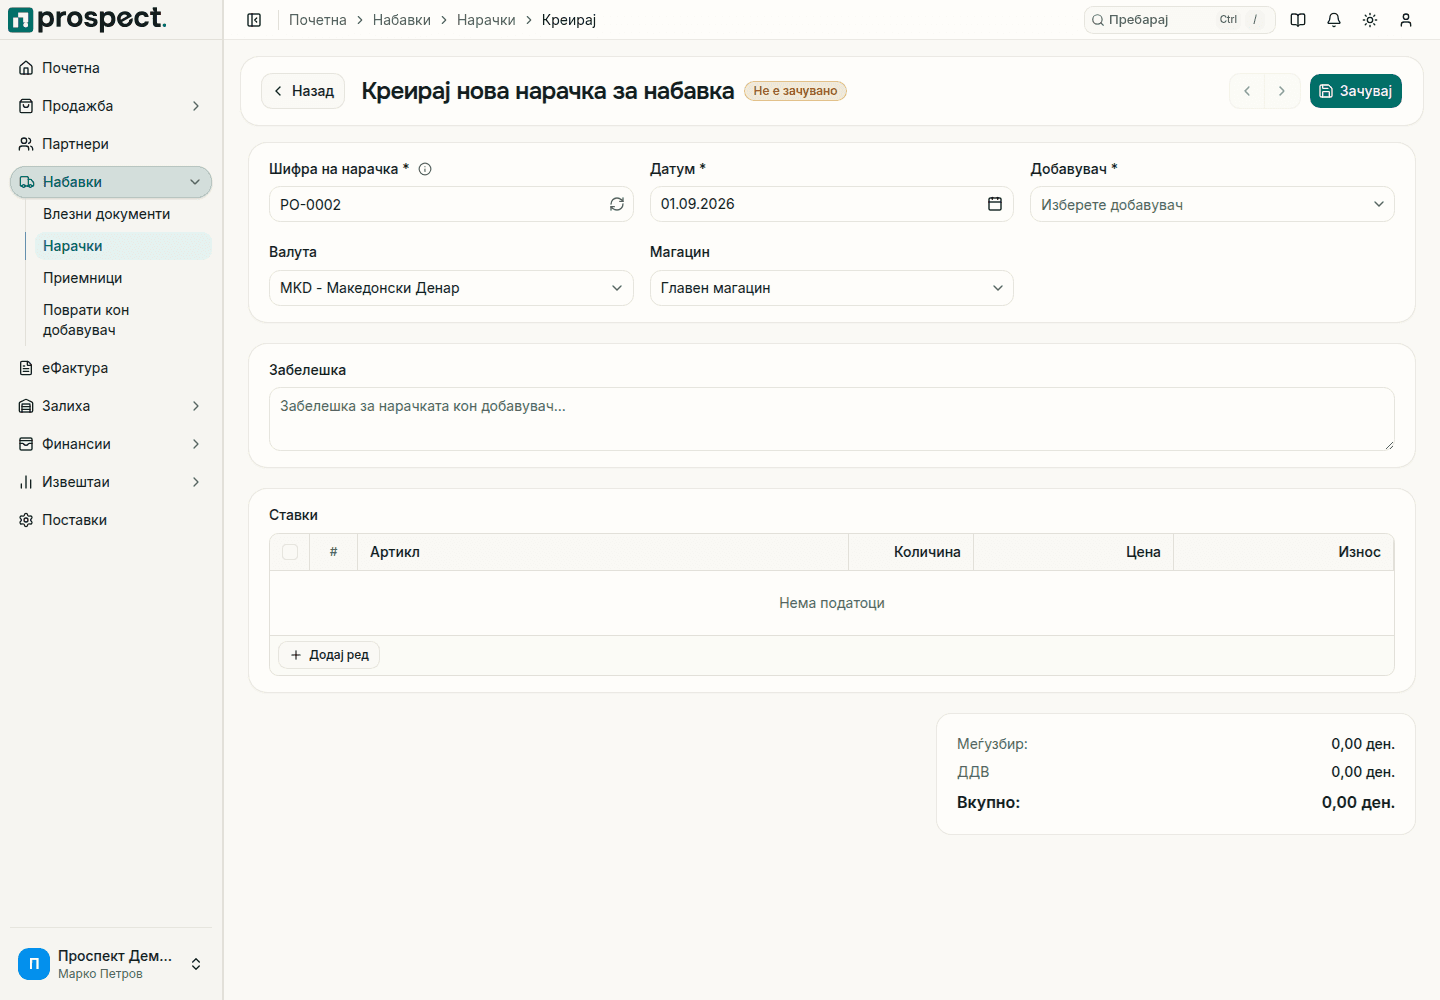
Task: Select Влезни документи submenu
Action: tap(123, 214)
